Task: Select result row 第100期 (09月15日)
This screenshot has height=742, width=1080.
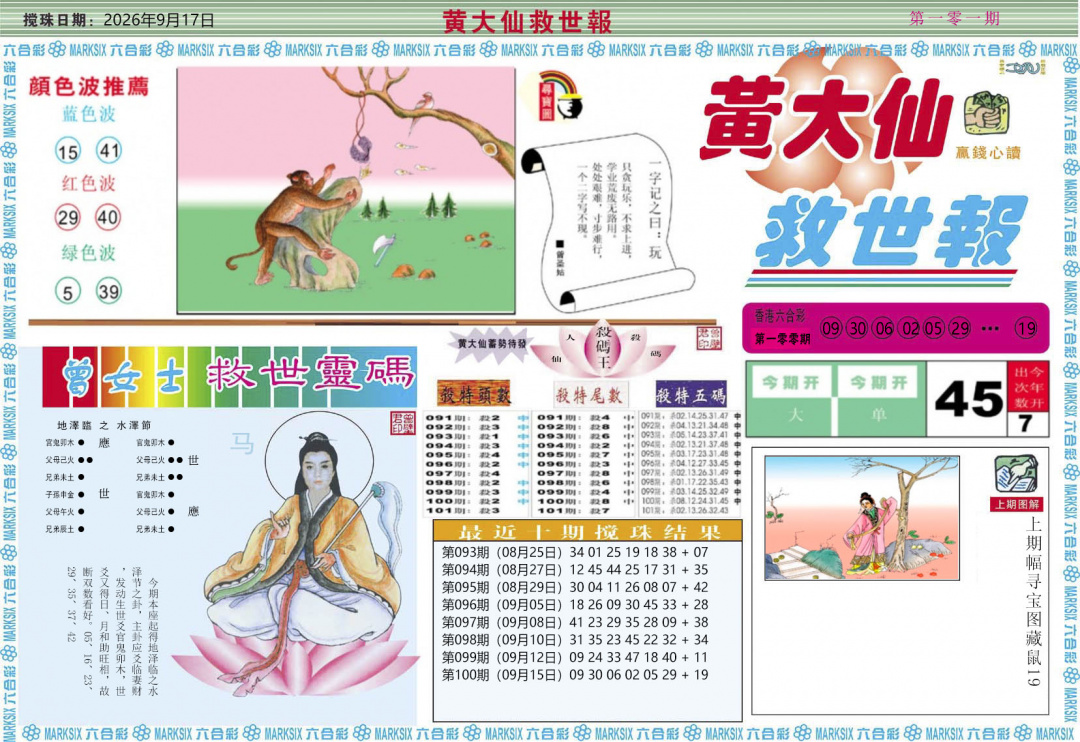Action: pos(575,674)
